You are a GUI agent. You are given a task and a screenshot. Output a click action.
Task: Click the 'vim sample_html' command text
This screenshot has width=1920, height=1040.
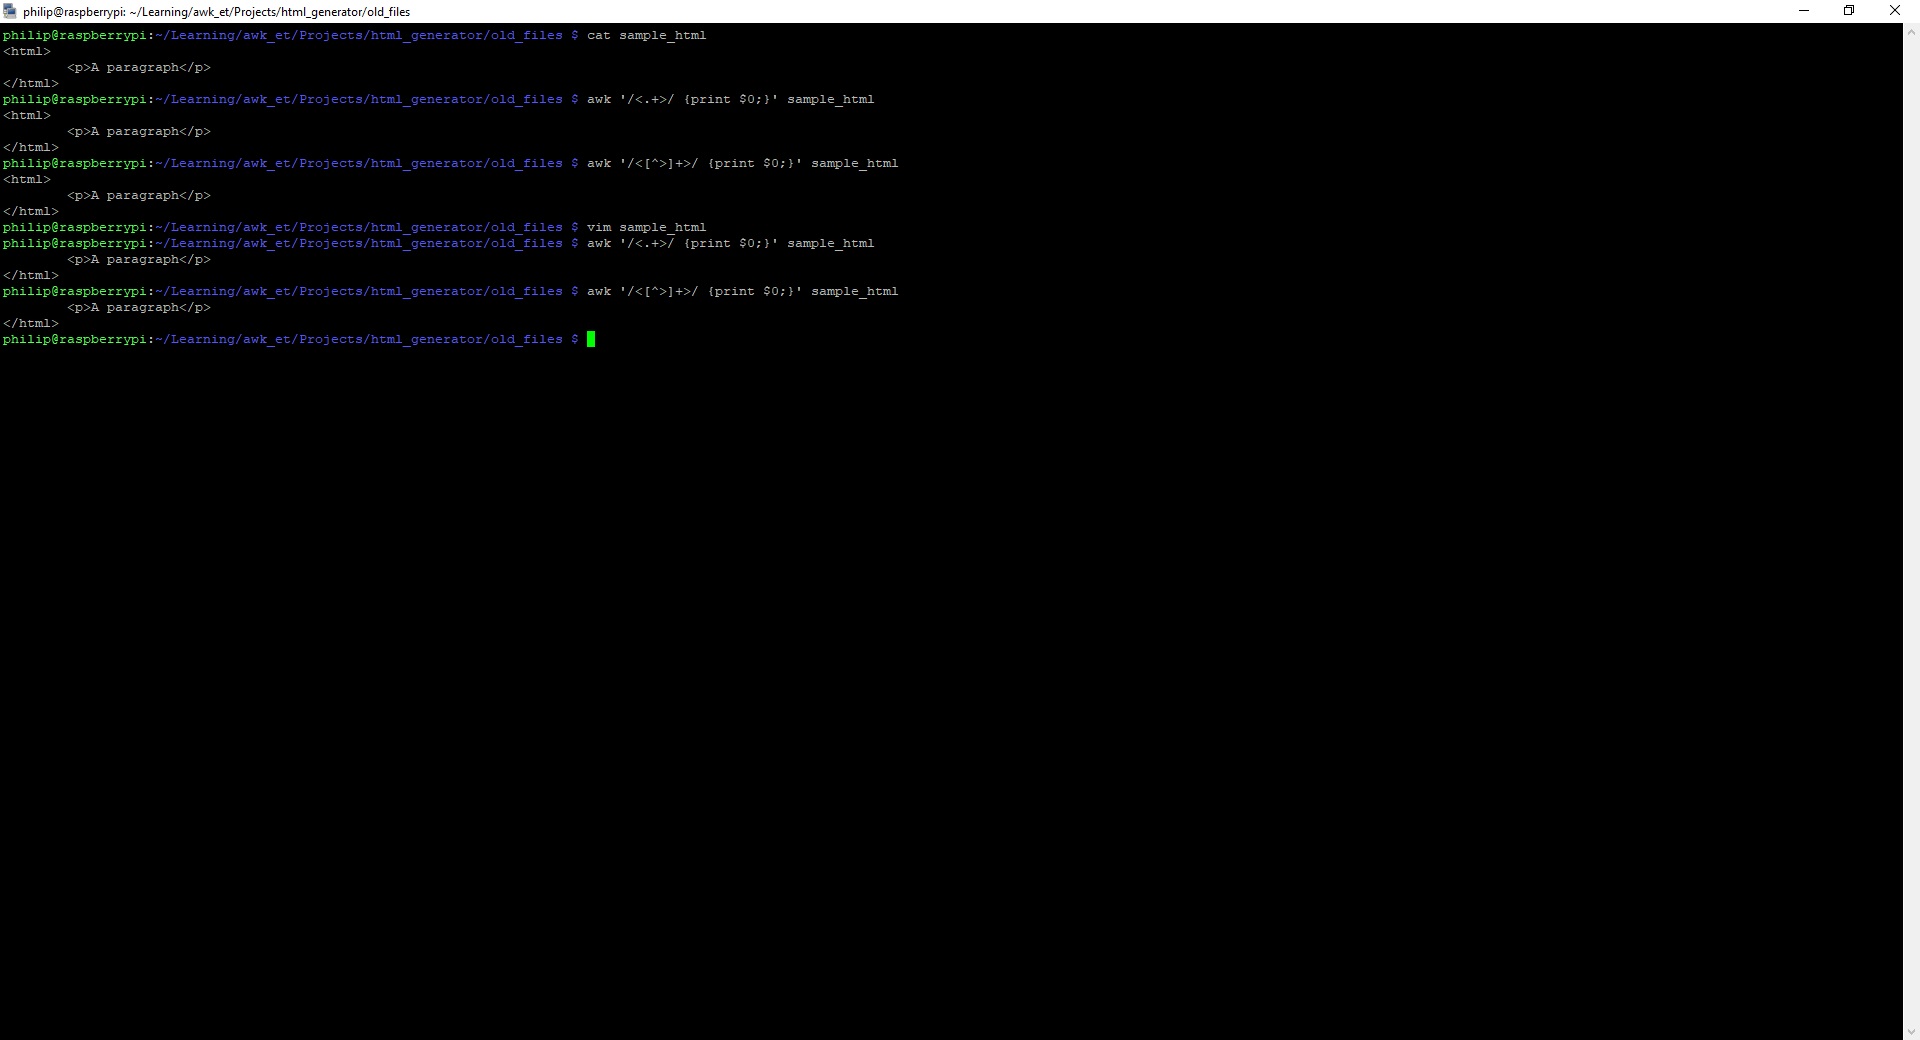coord(646,227)
